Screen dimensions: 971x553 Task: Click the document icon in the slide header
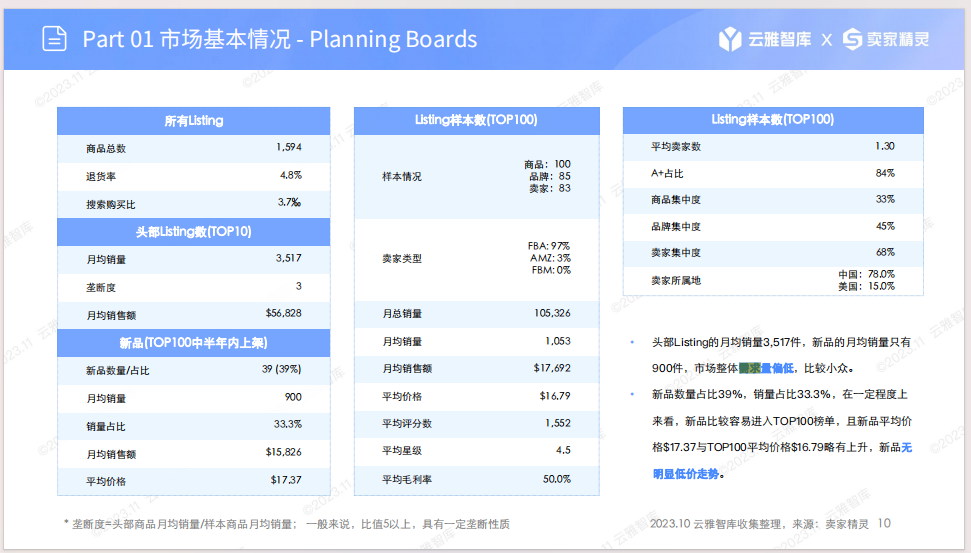tap(54, 39)
